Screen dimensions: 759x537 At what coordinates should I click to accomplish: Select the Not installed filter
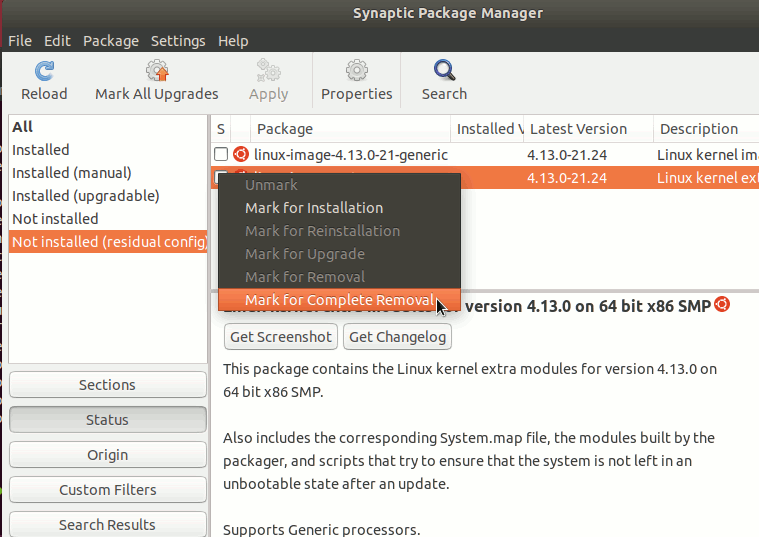[108, 219]
